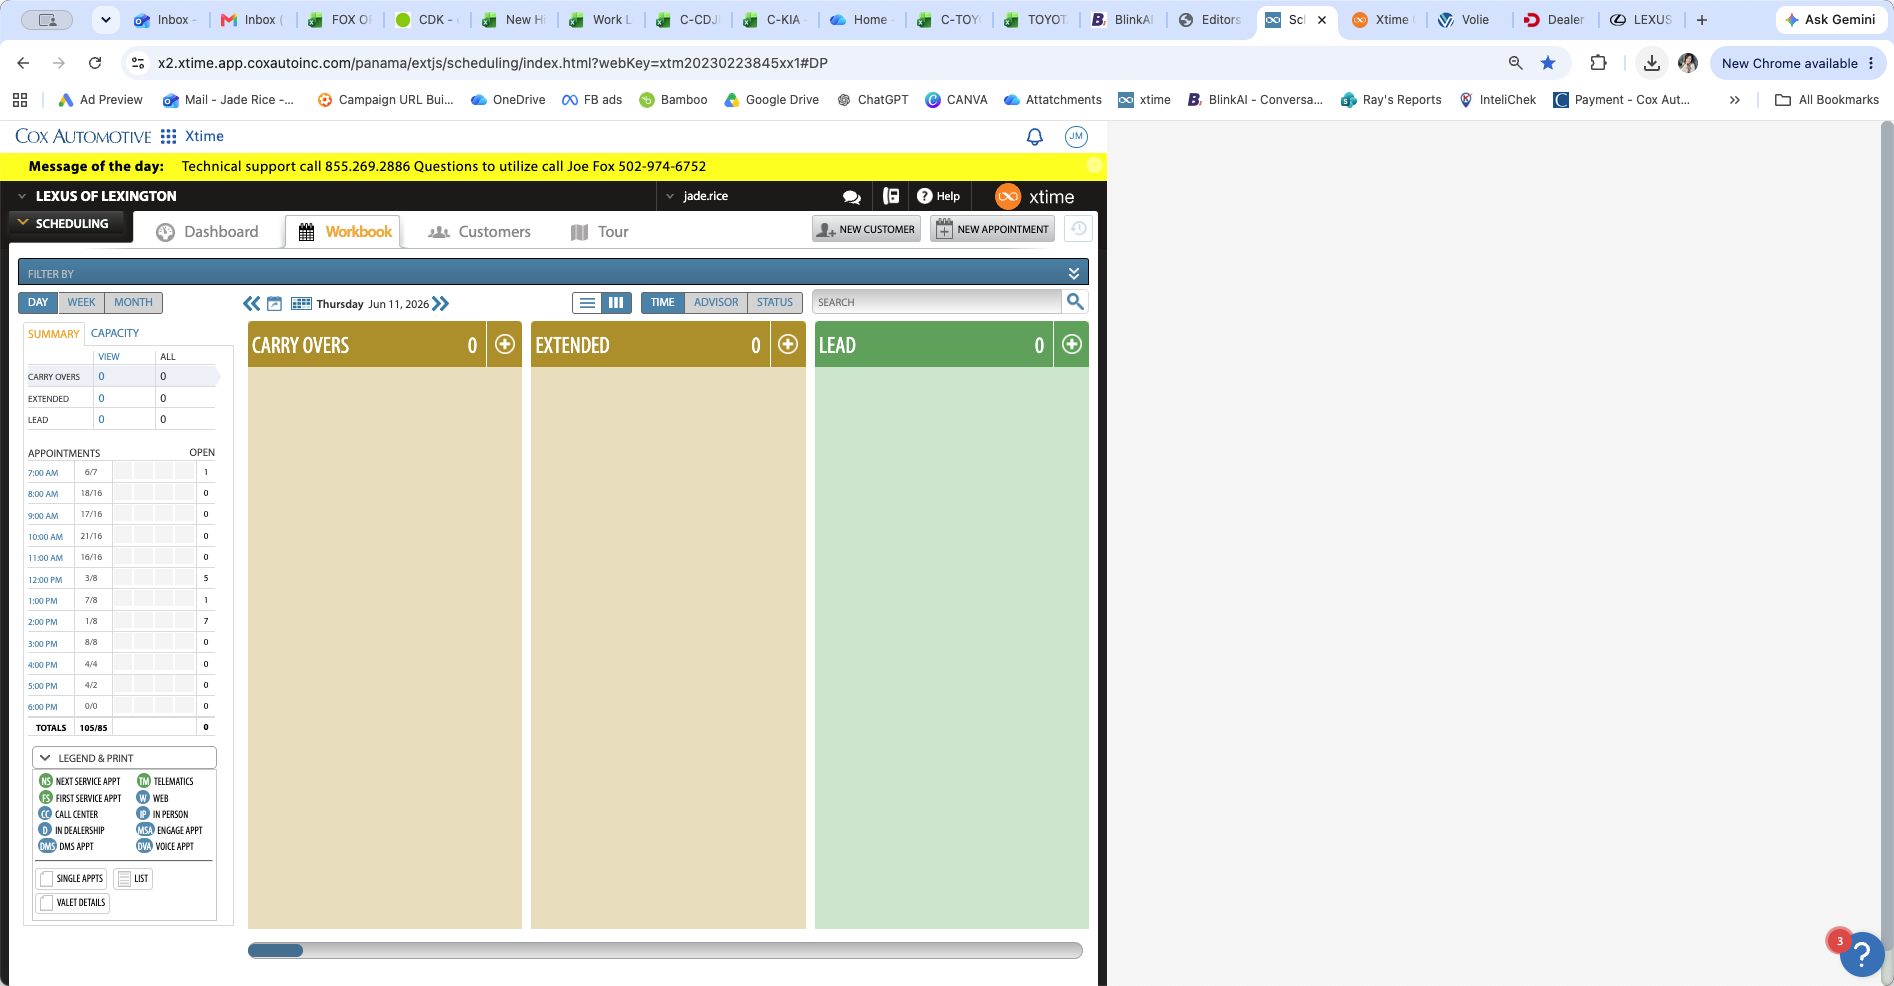
Task: Open Tour tab
Action: 599,232
